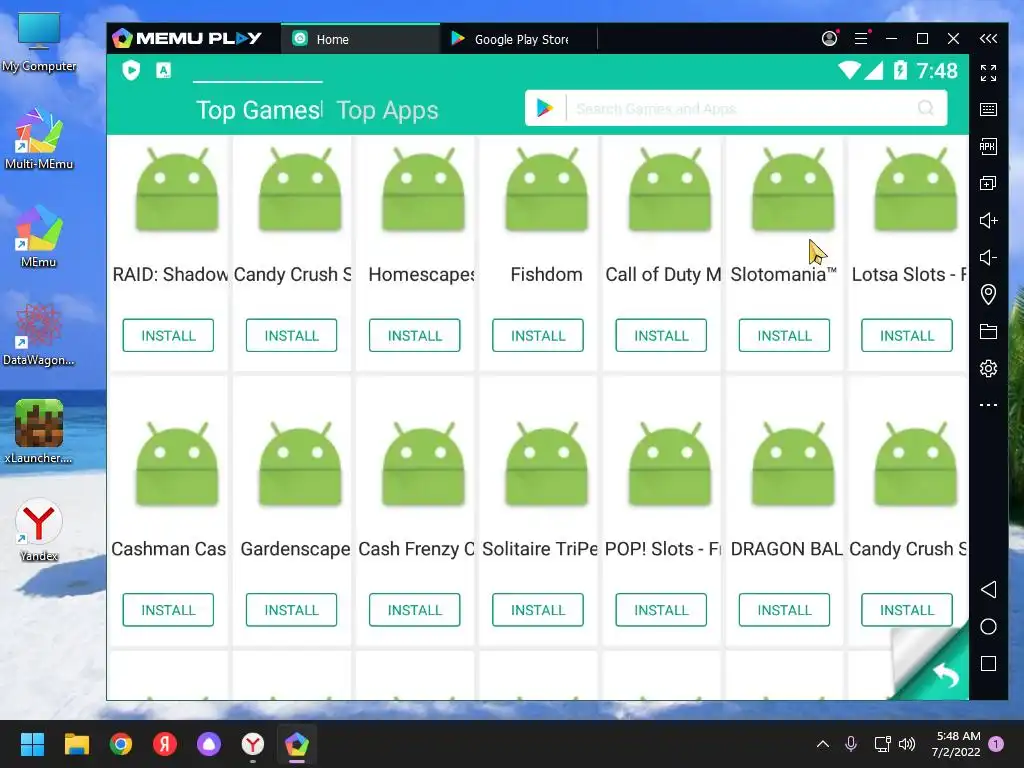Open the MEmu account profile icon
1024x768 pixels.
point(829,39)
